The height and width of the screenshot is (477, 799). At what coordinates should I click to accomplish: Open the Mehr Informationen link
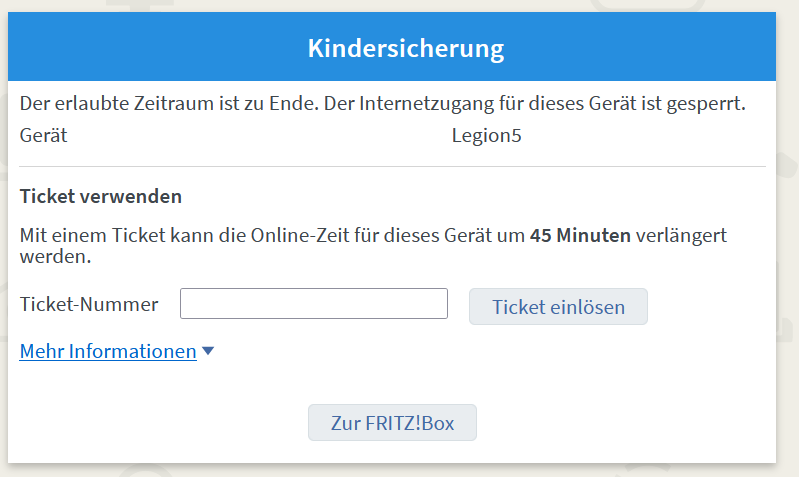click(x=108, y=351)
